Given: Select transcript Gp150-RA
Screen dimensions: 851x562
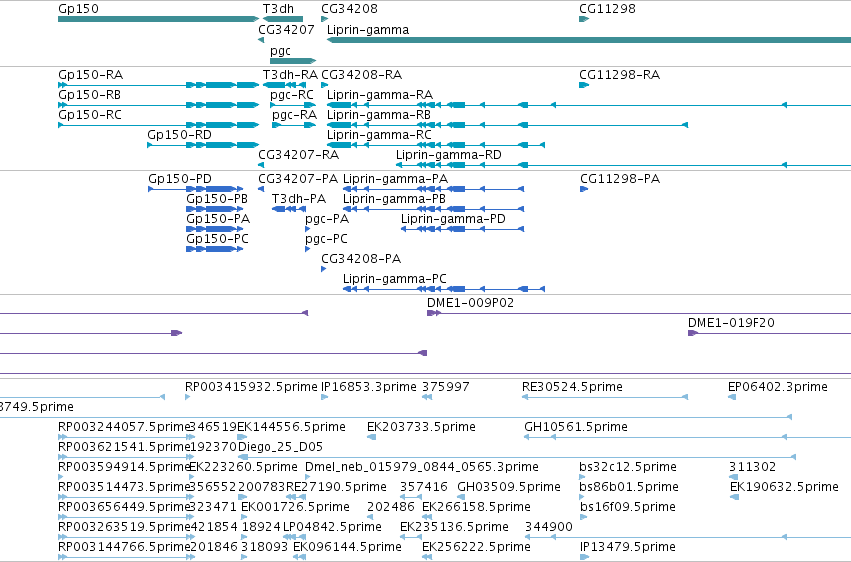Looking at the screenshot, I should tap(158, 85).
